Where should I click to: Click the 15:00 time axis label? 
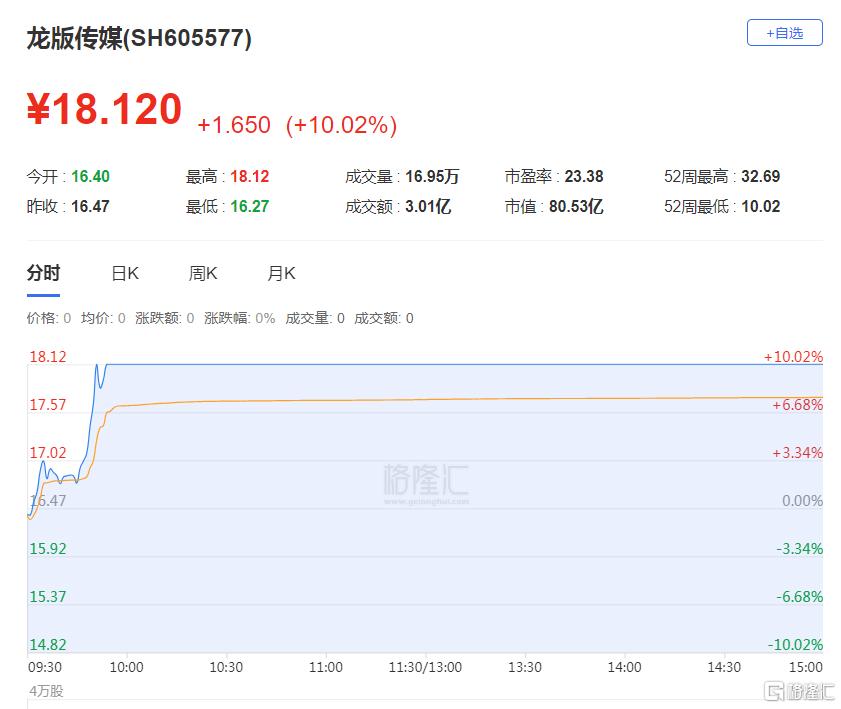tap(806, 667)
